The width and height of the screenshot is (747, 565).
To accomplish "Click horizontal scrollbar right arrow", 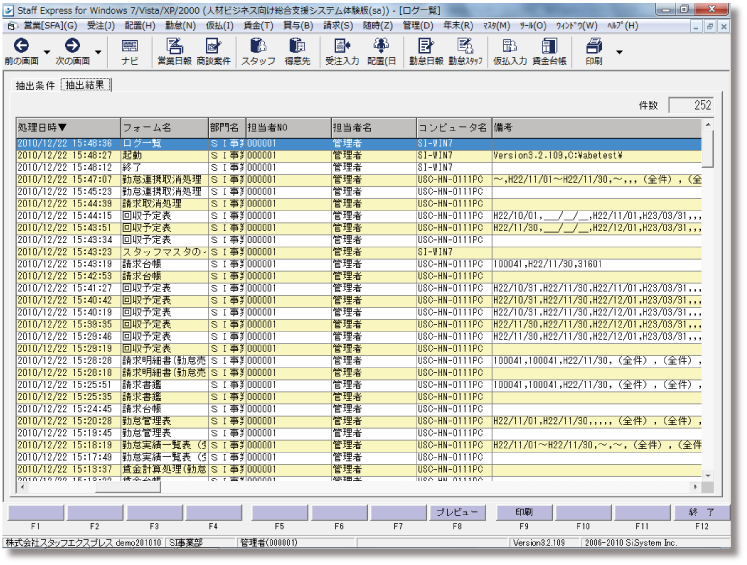I will 696,487.
